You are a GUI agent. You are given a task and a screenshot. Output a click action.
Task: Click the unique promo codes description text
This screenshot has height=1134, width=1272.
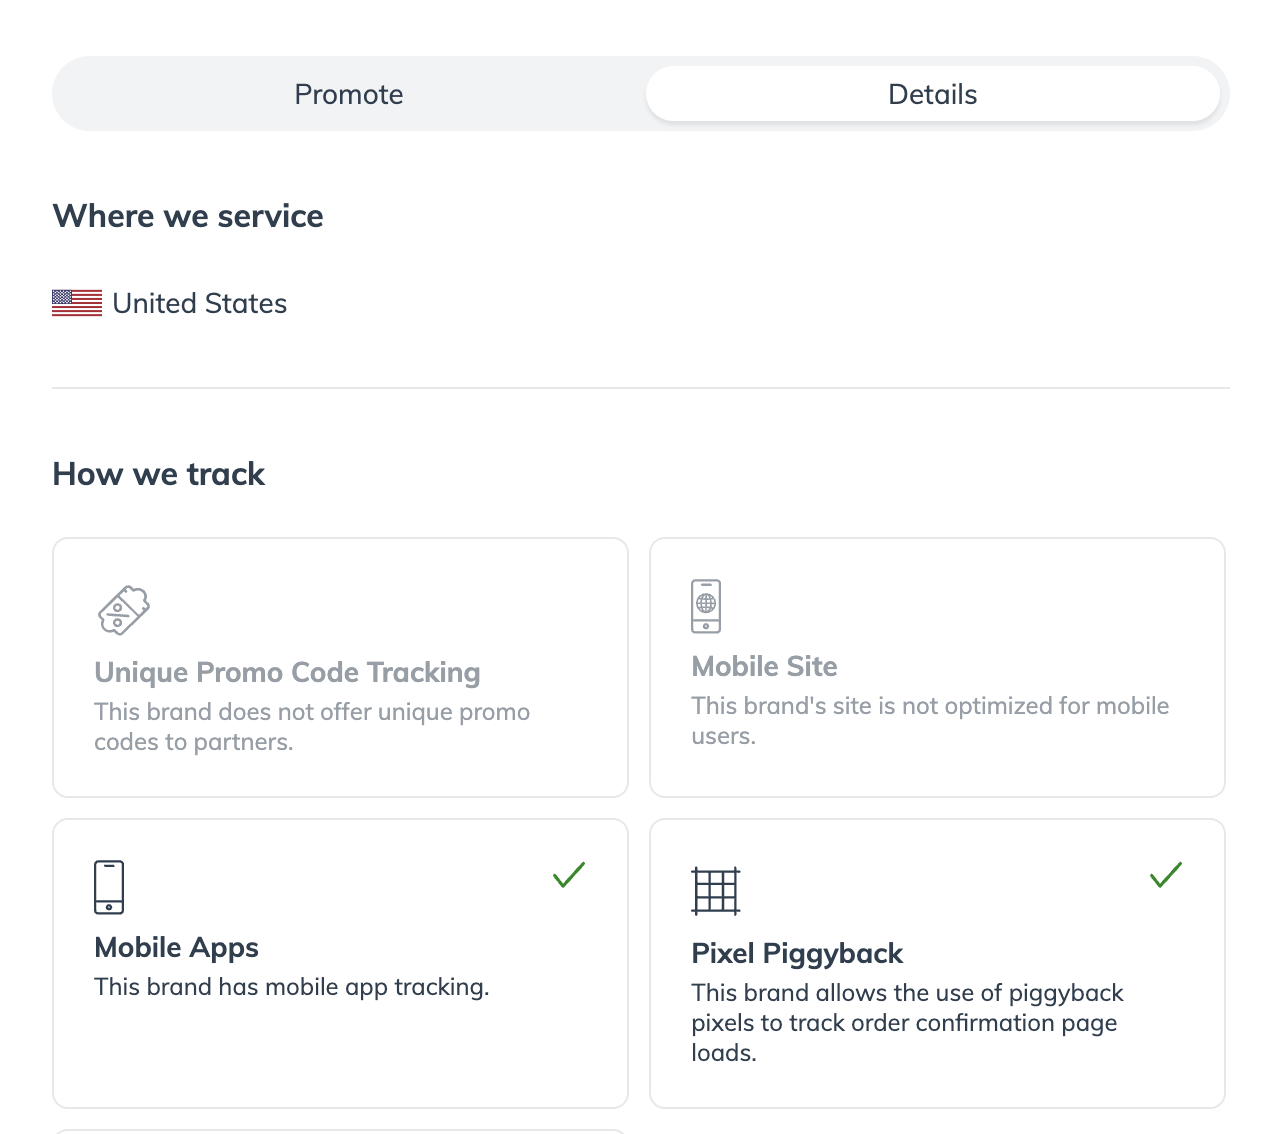click(312, 727)
